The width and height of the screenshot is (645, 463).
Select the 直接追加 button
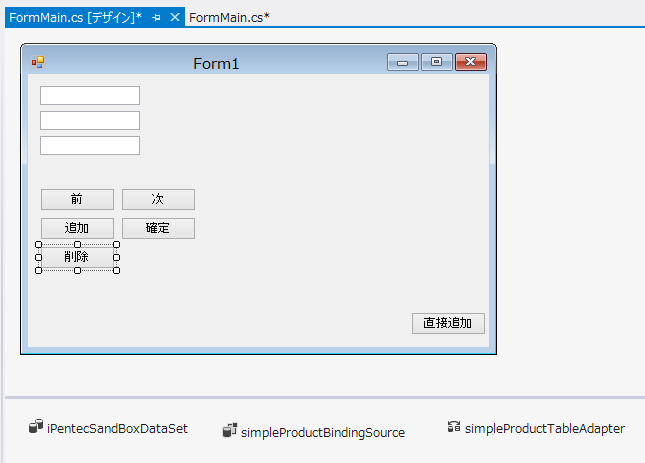(x=448, y=323)
